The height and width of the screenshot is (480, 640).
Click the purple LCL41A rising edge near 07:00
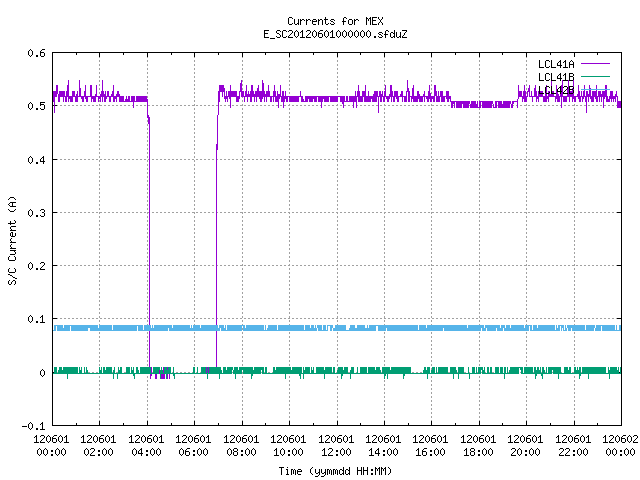217,245
